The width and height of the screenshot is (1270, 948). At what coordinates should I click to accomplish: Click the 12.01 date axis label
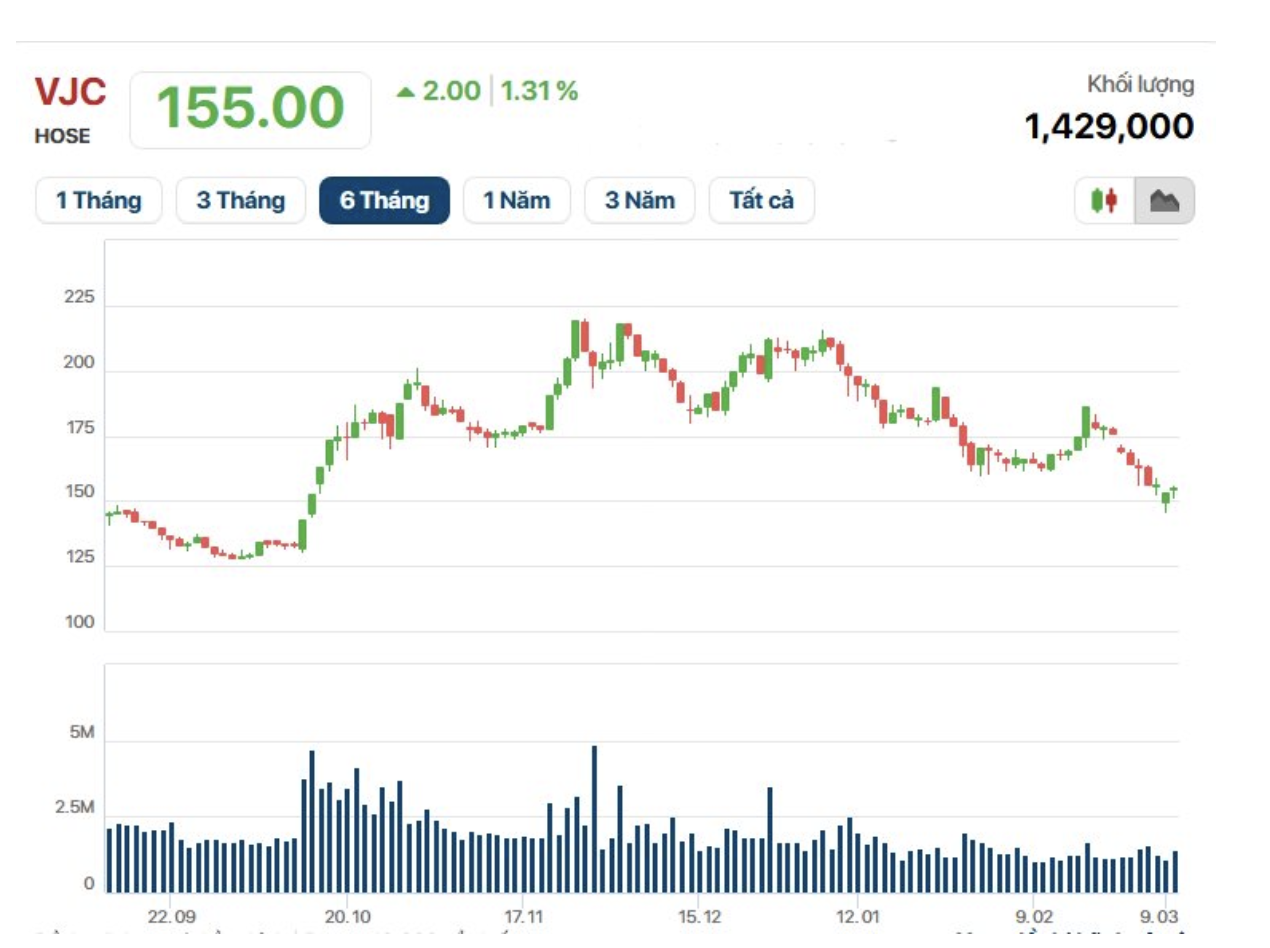[859, 917]
